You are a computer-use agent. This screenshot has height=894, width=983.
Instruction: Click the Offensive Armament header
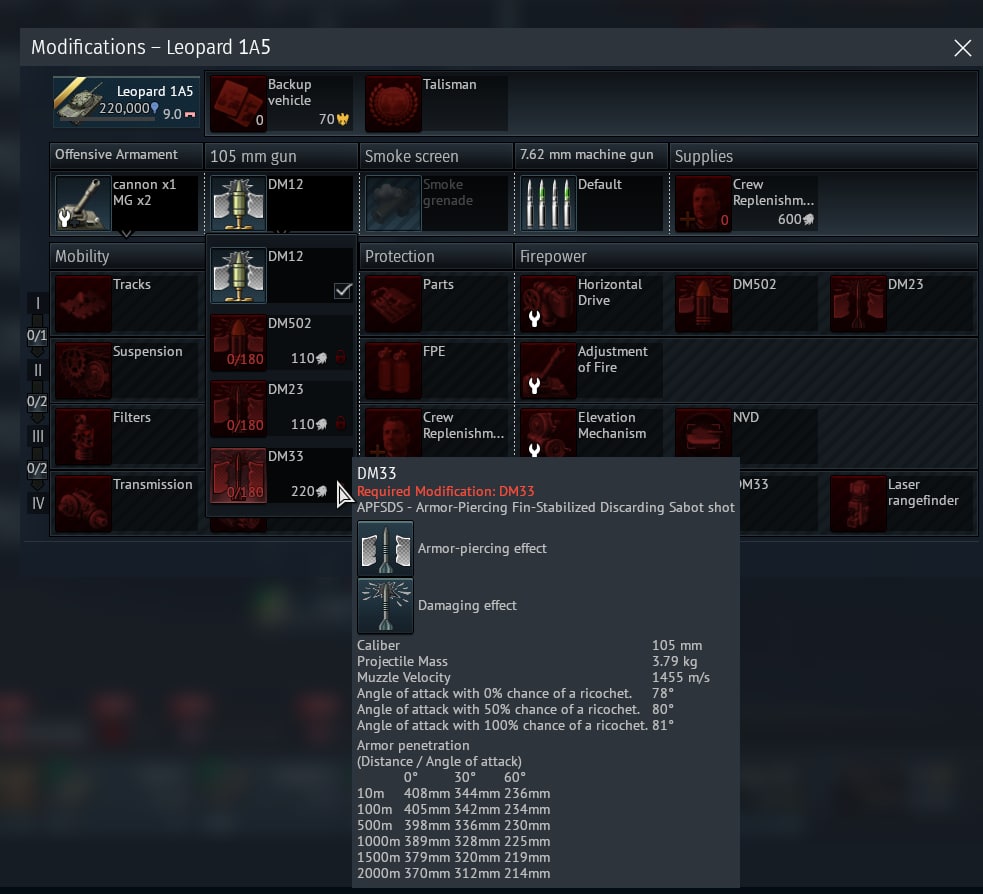(126, 155)
